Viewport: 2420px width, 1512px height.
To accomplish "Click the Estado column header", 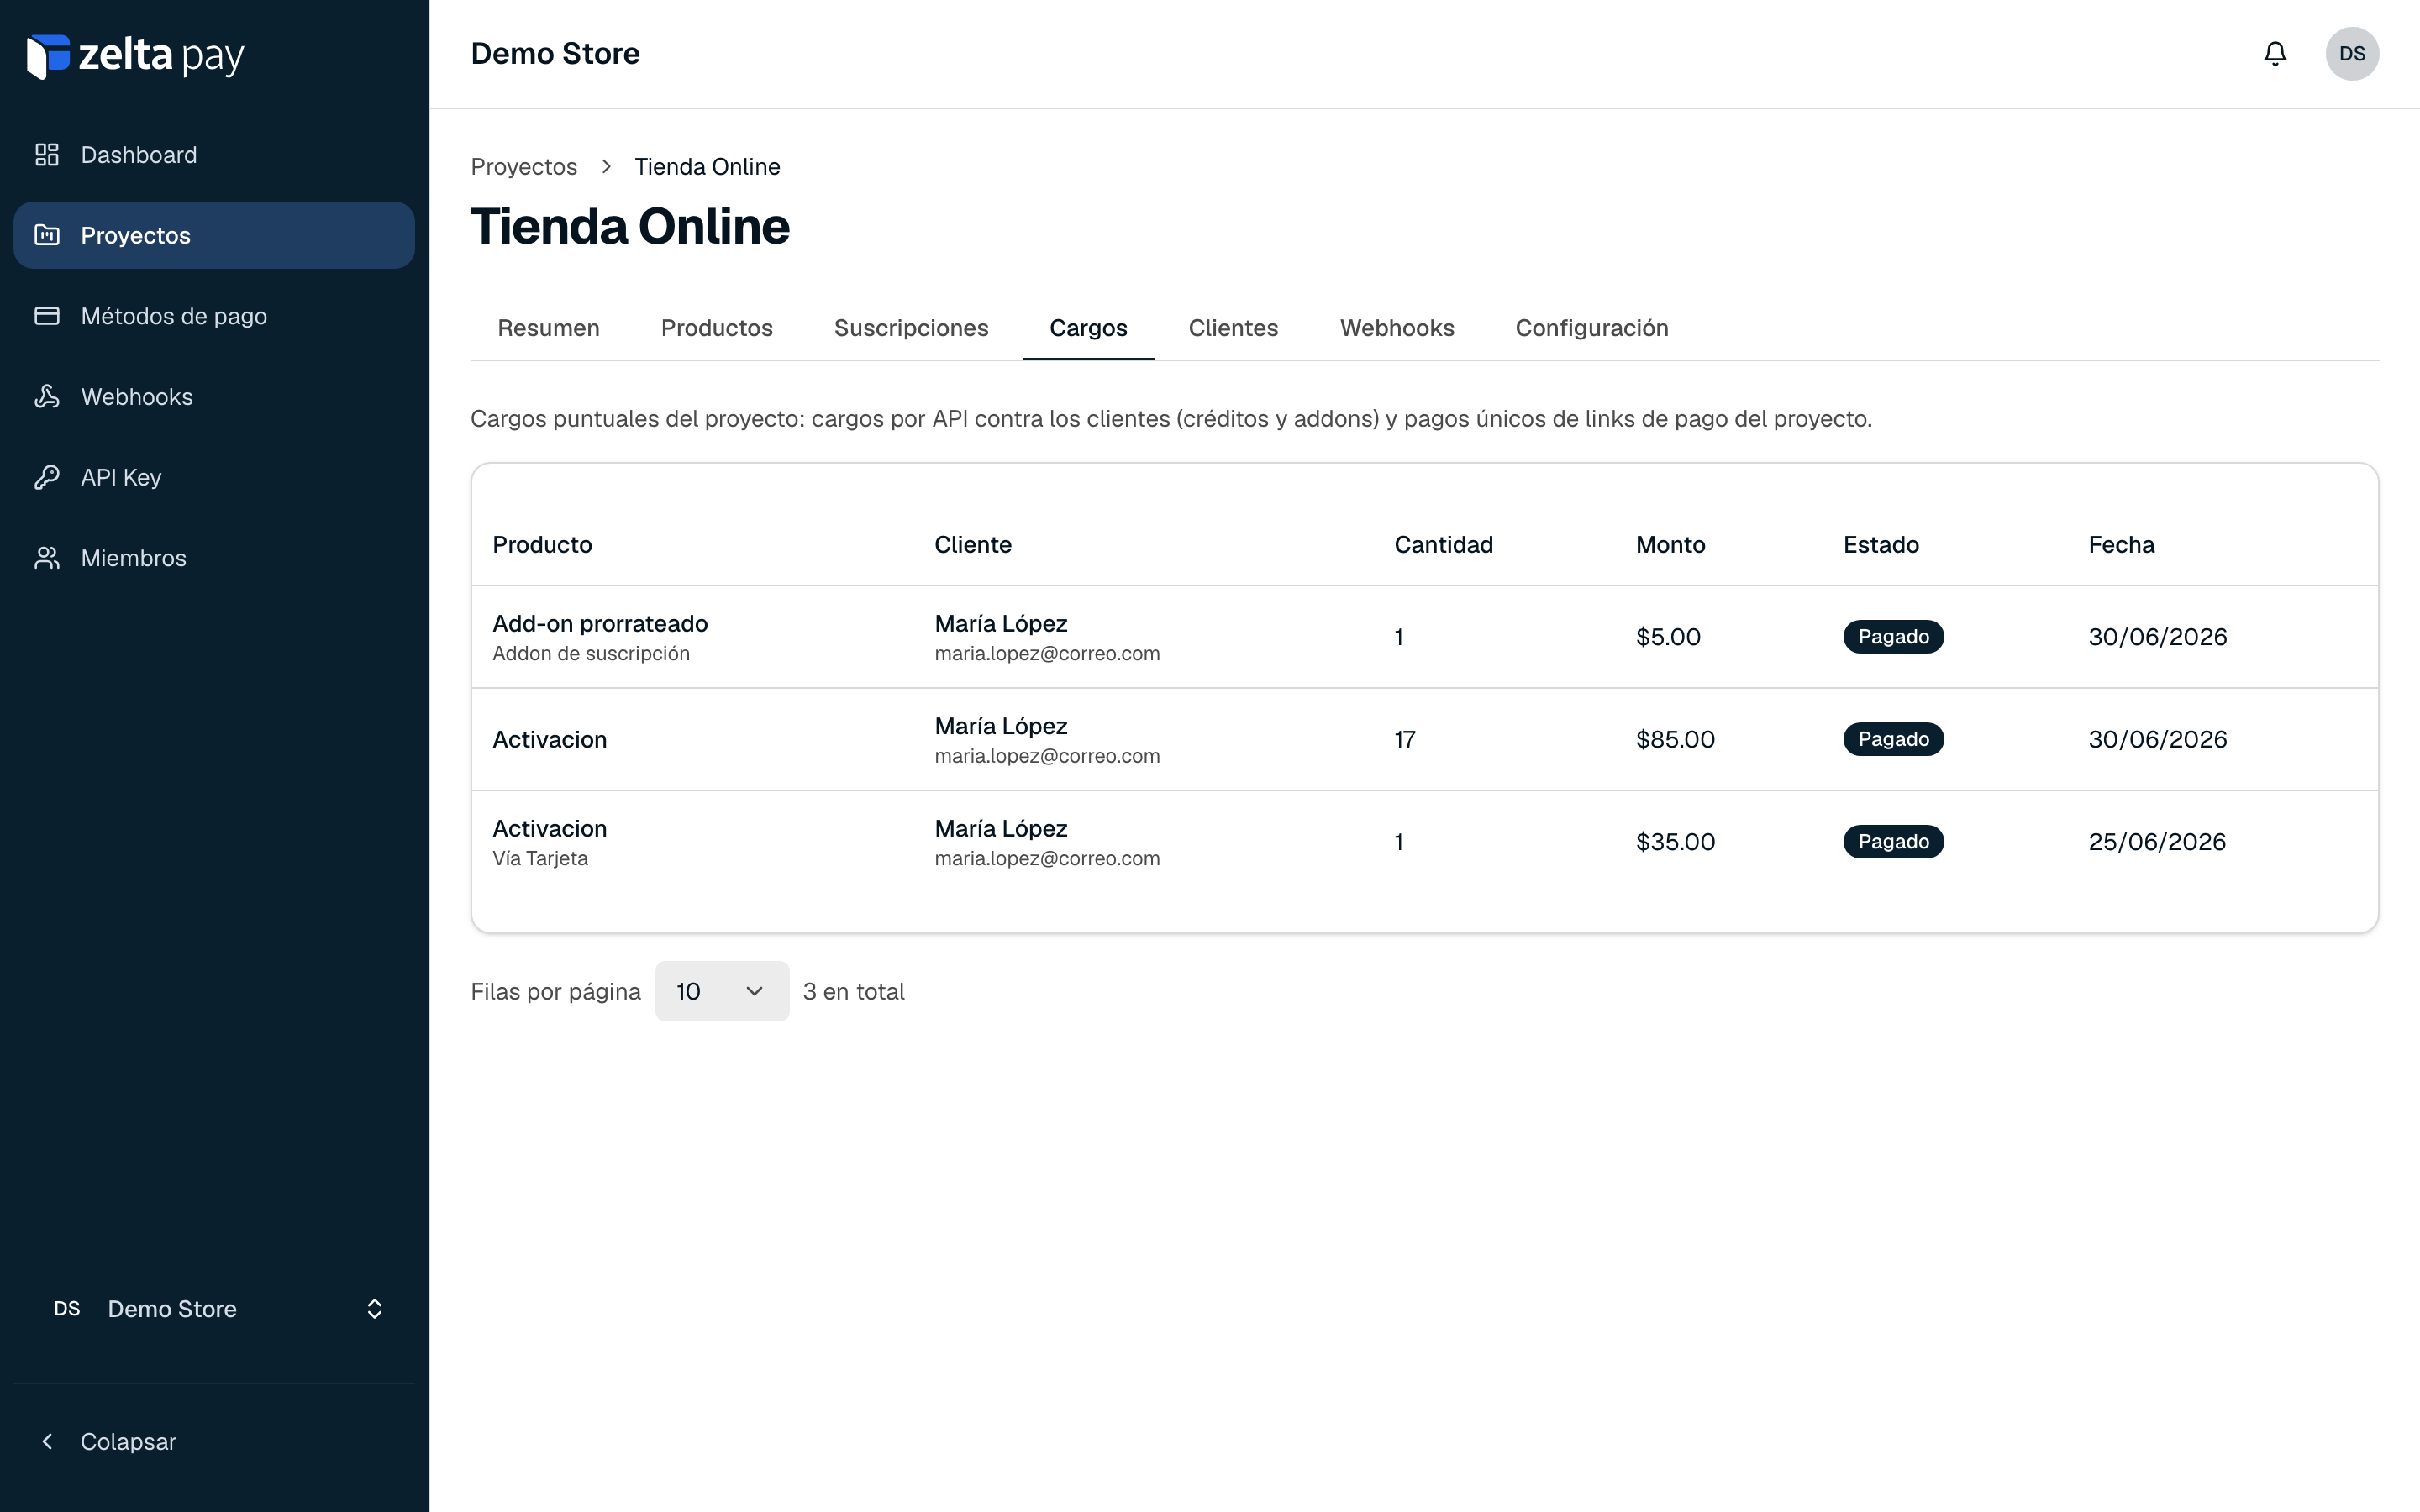I will (1881, 545).
